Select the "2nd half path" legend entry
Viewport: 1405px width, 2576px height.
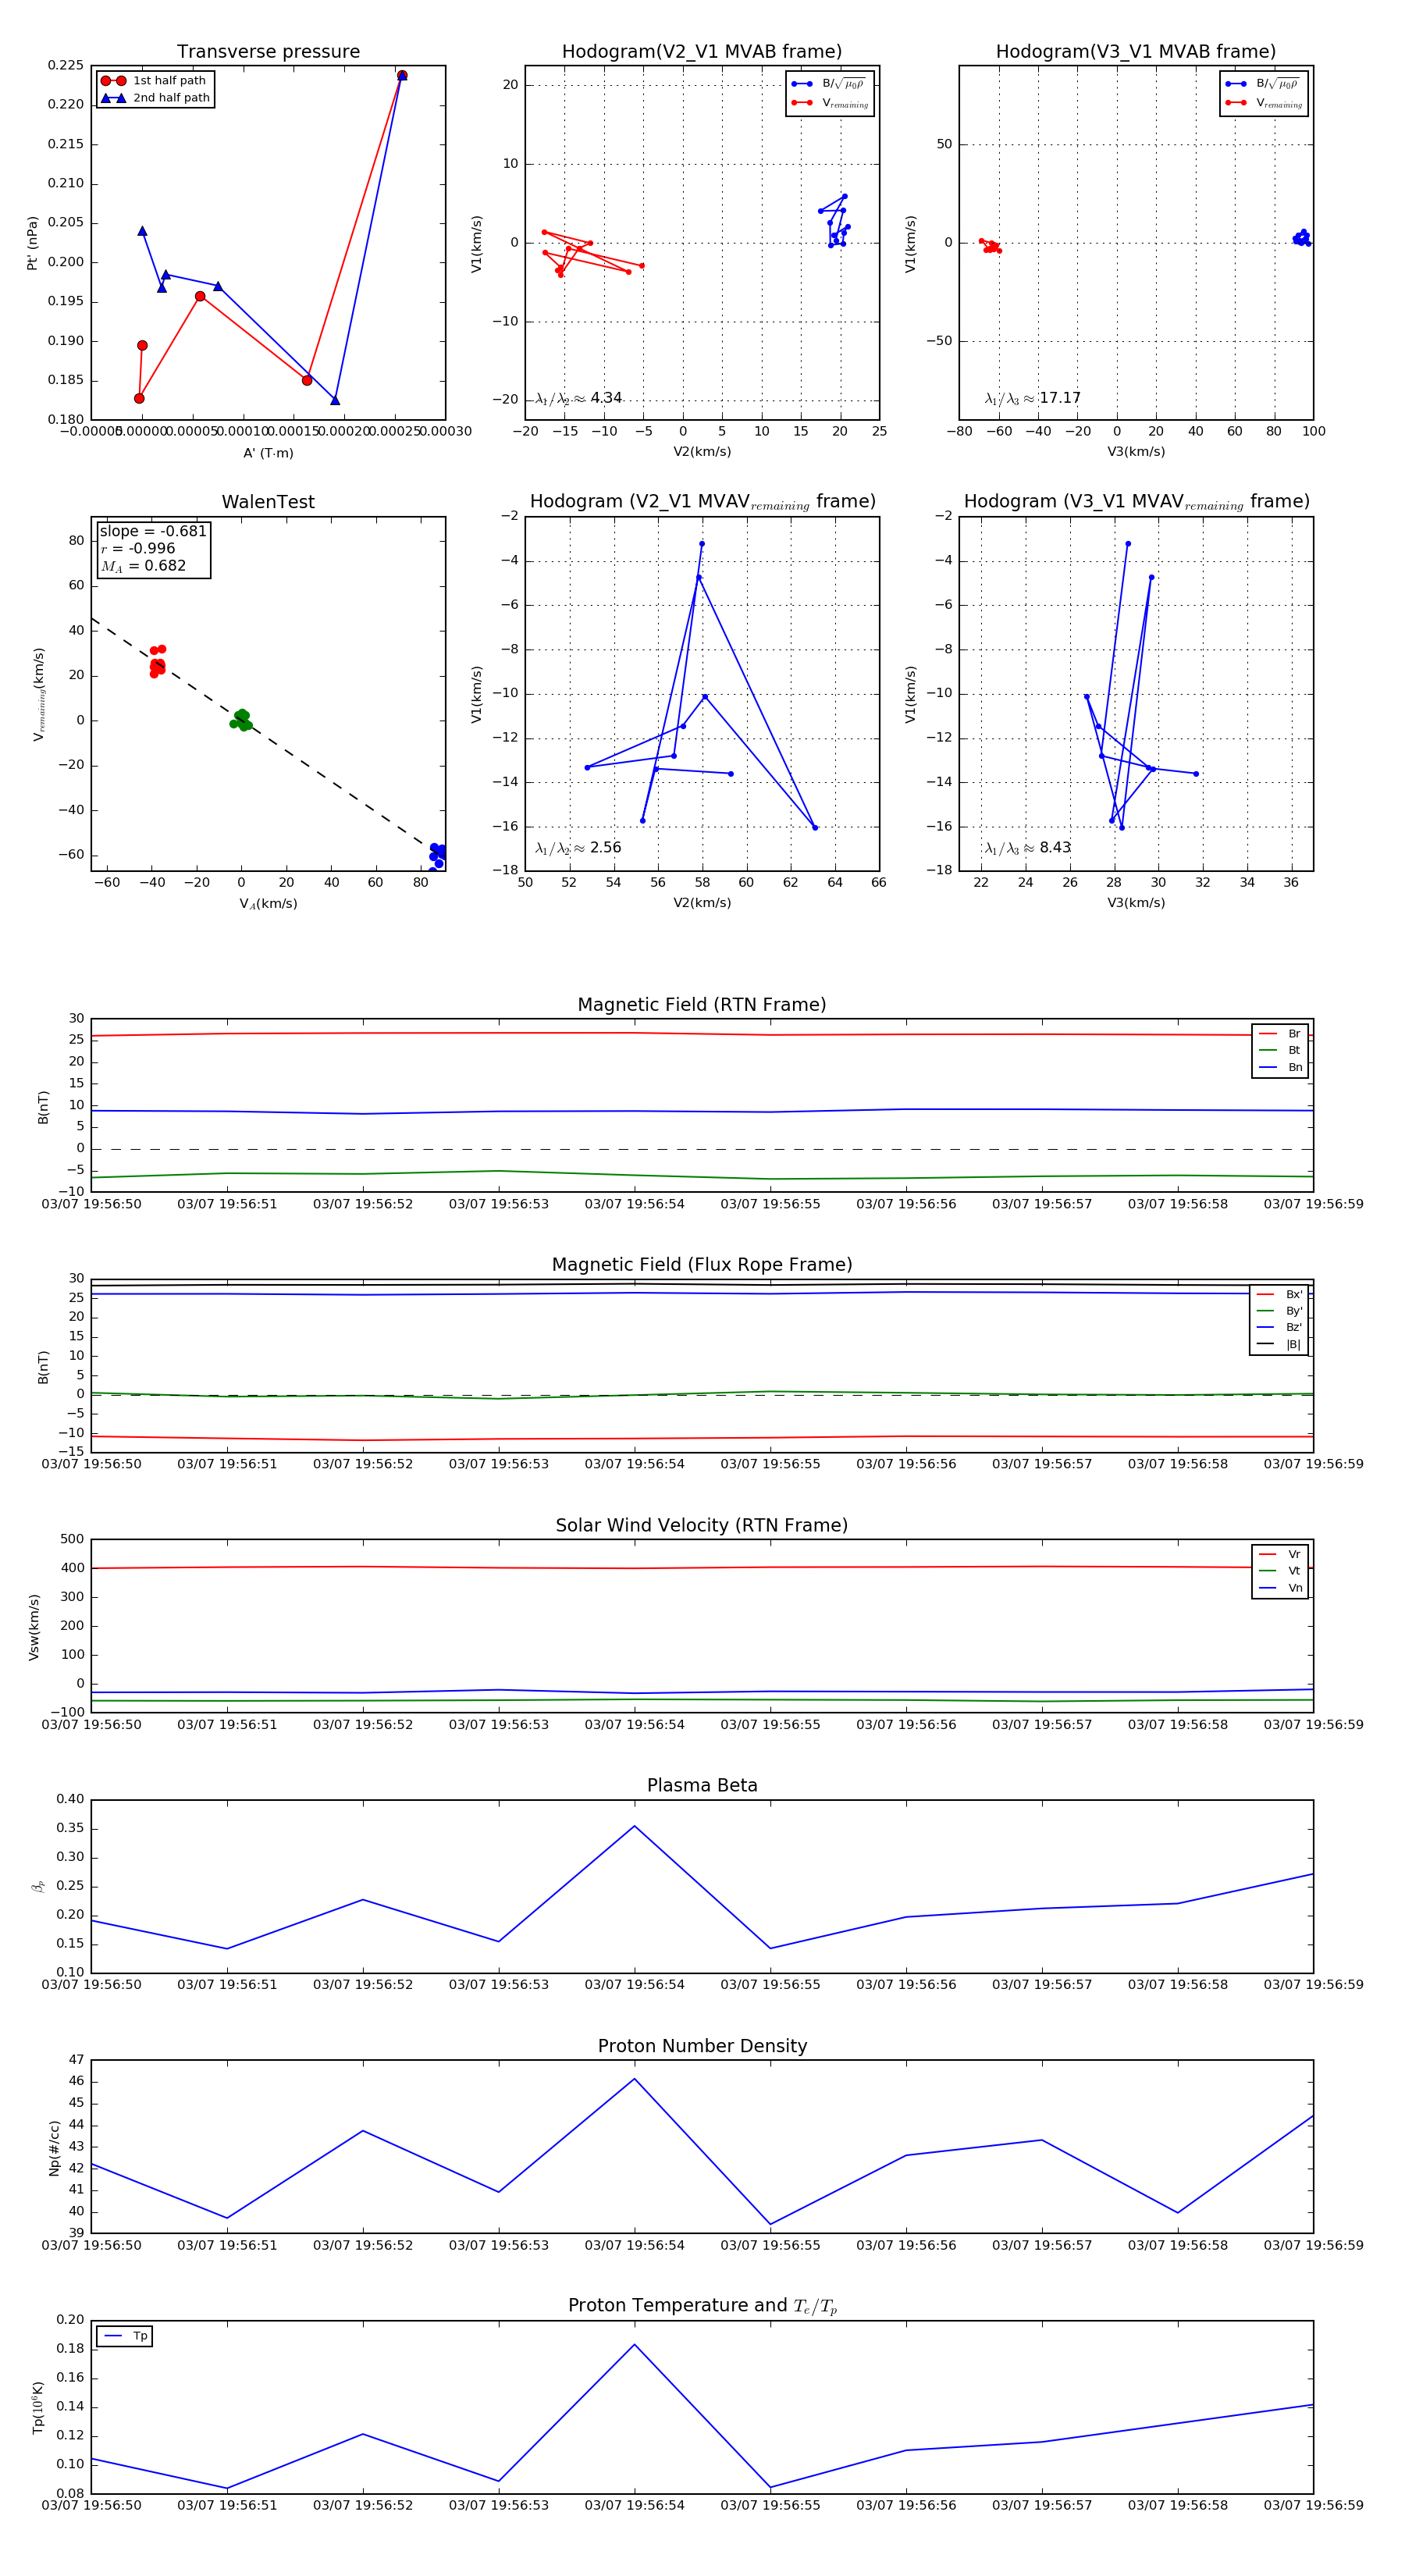(x=155, y=98)
